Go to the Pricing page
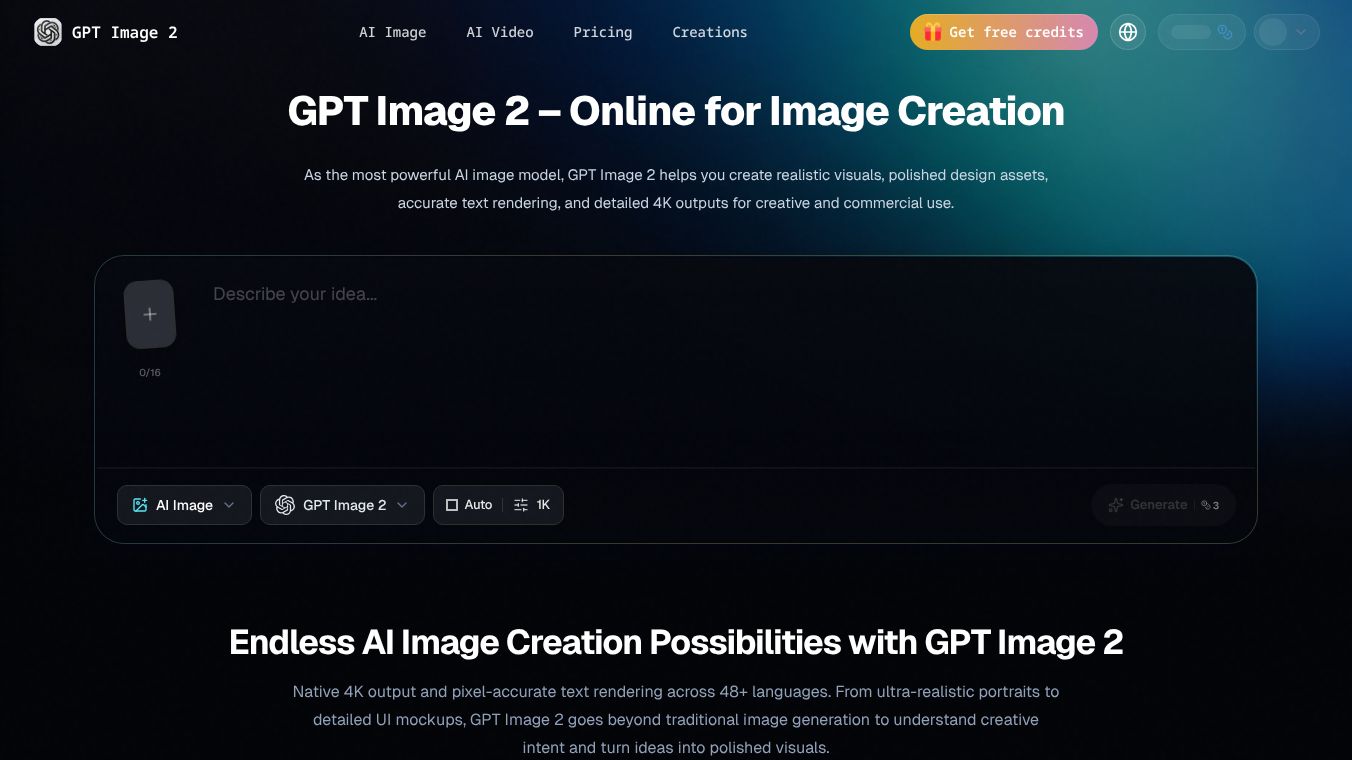The height and width of the screenshot is (760, 1352). click(x=603, y=32)
